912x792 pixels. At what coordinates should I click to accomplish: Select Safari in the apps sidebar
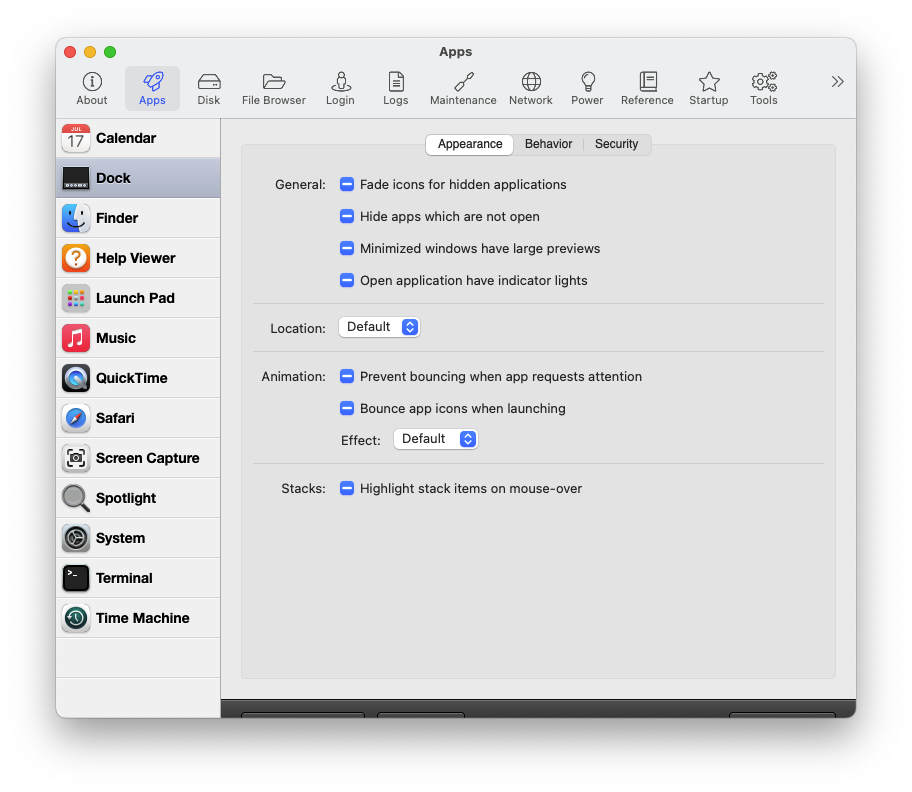coord(138,418)
